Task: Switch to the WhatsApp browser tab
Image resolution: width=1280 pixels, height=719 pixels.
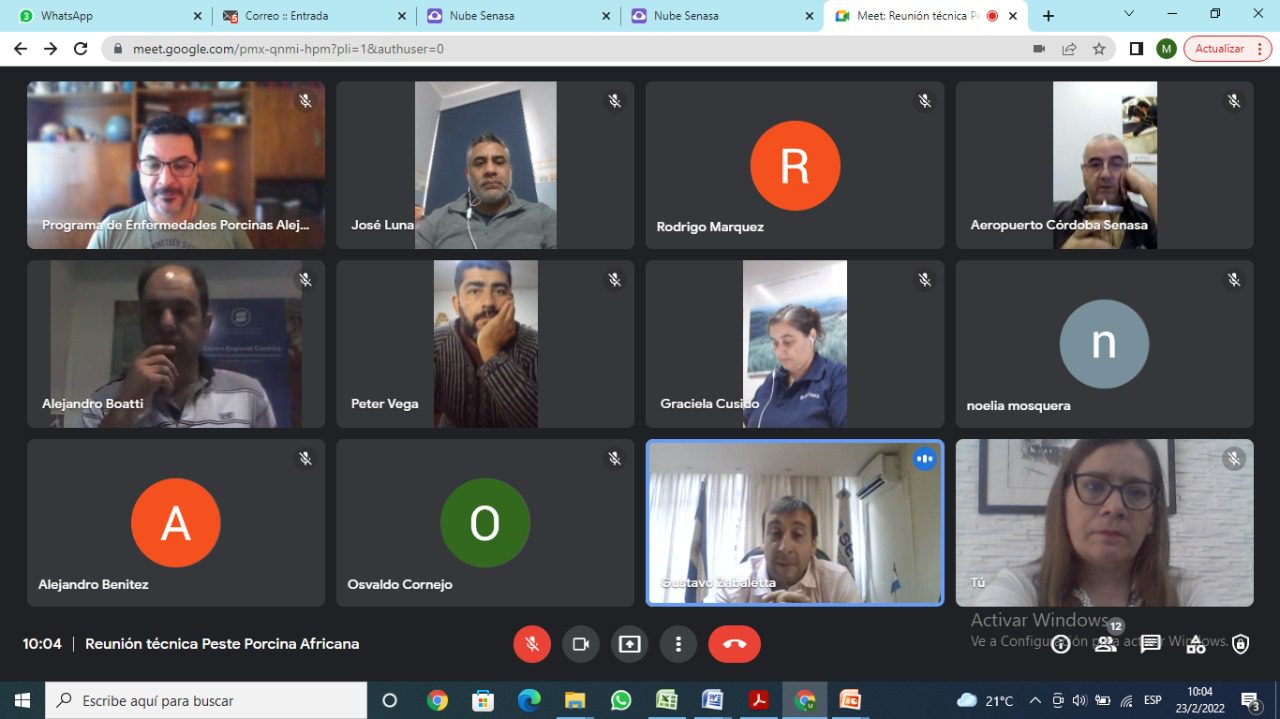Action: click(105, 16)
